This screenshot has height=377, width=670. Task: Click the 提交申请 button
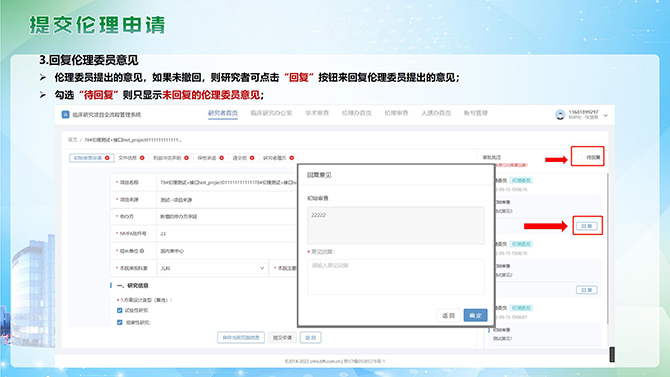tap(282, 338)
